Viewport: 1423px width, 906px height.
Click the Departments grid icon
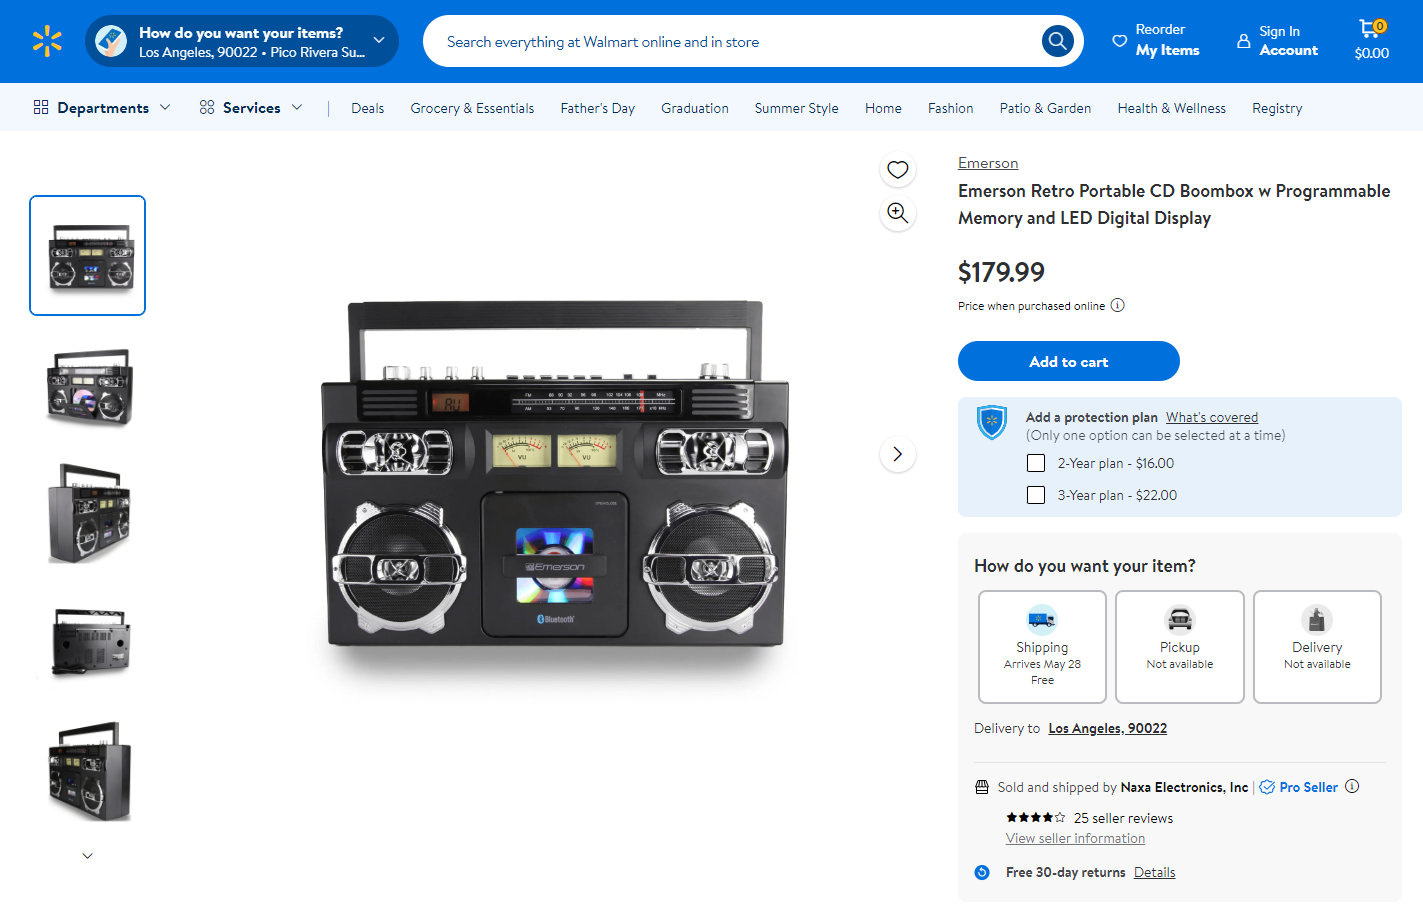[41, 107]
